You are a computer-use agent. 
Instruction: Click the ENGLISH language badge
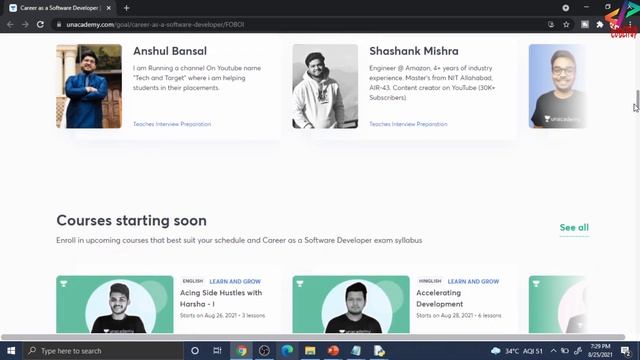pyautogui.click(x=193, y=281)
